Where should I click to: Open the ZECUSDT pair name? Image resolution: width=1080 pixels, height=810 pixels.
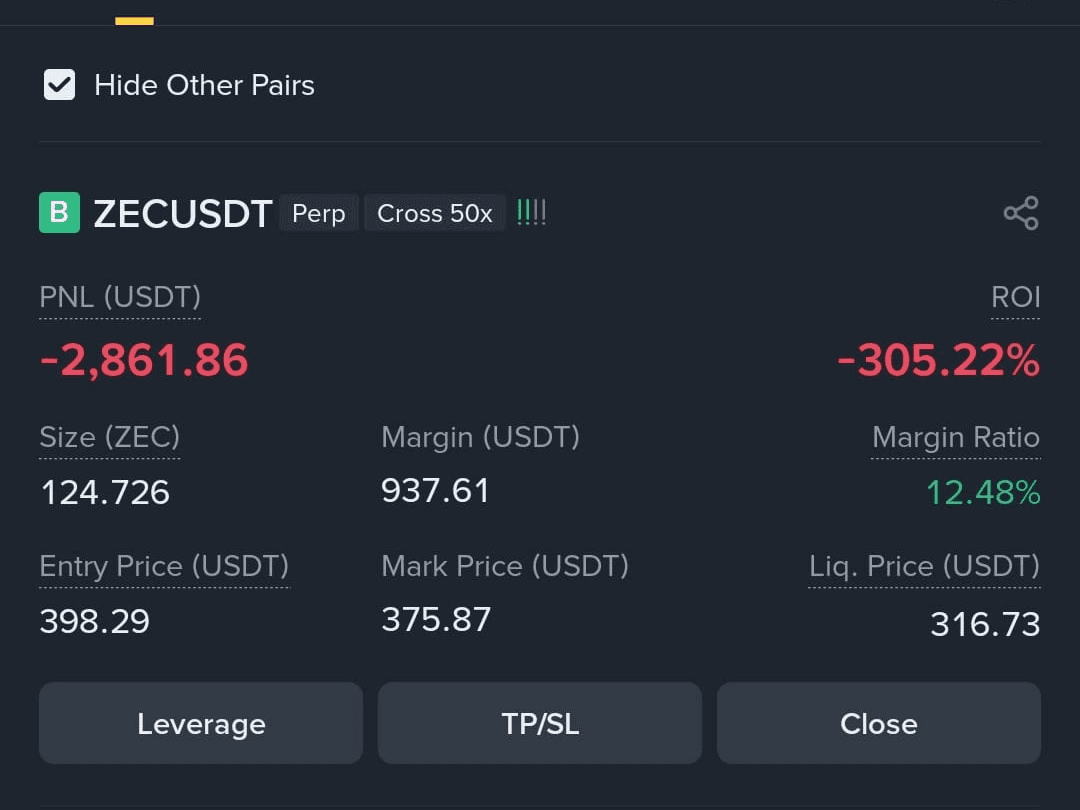click(183, 214)
